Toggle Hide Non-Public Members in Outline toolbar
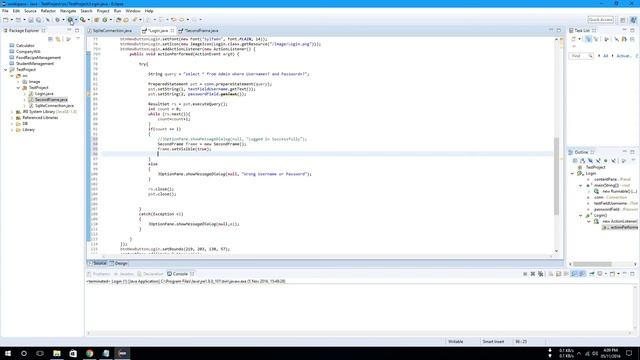This screenshot has height=360, width=640. [x=606, y=160]
